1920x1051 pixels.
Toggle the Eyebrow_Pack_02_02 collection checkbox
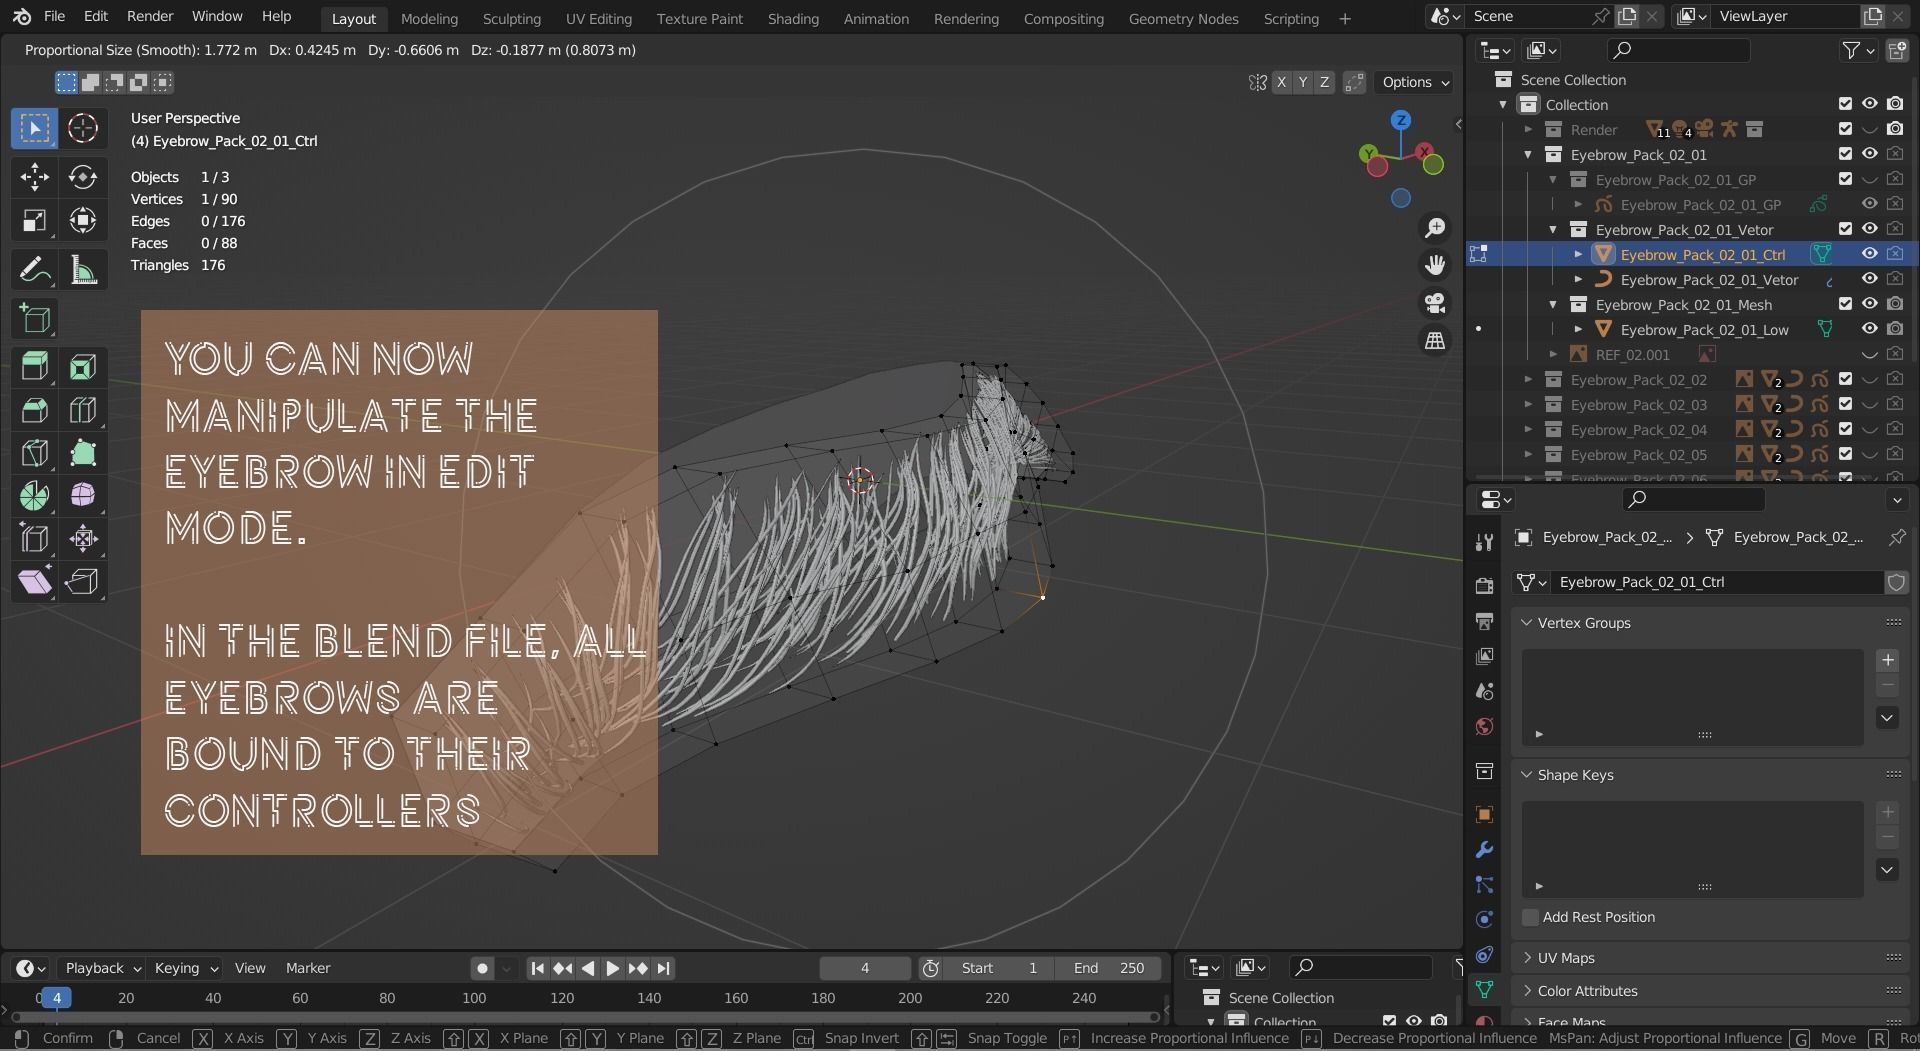click(1845, 379)
